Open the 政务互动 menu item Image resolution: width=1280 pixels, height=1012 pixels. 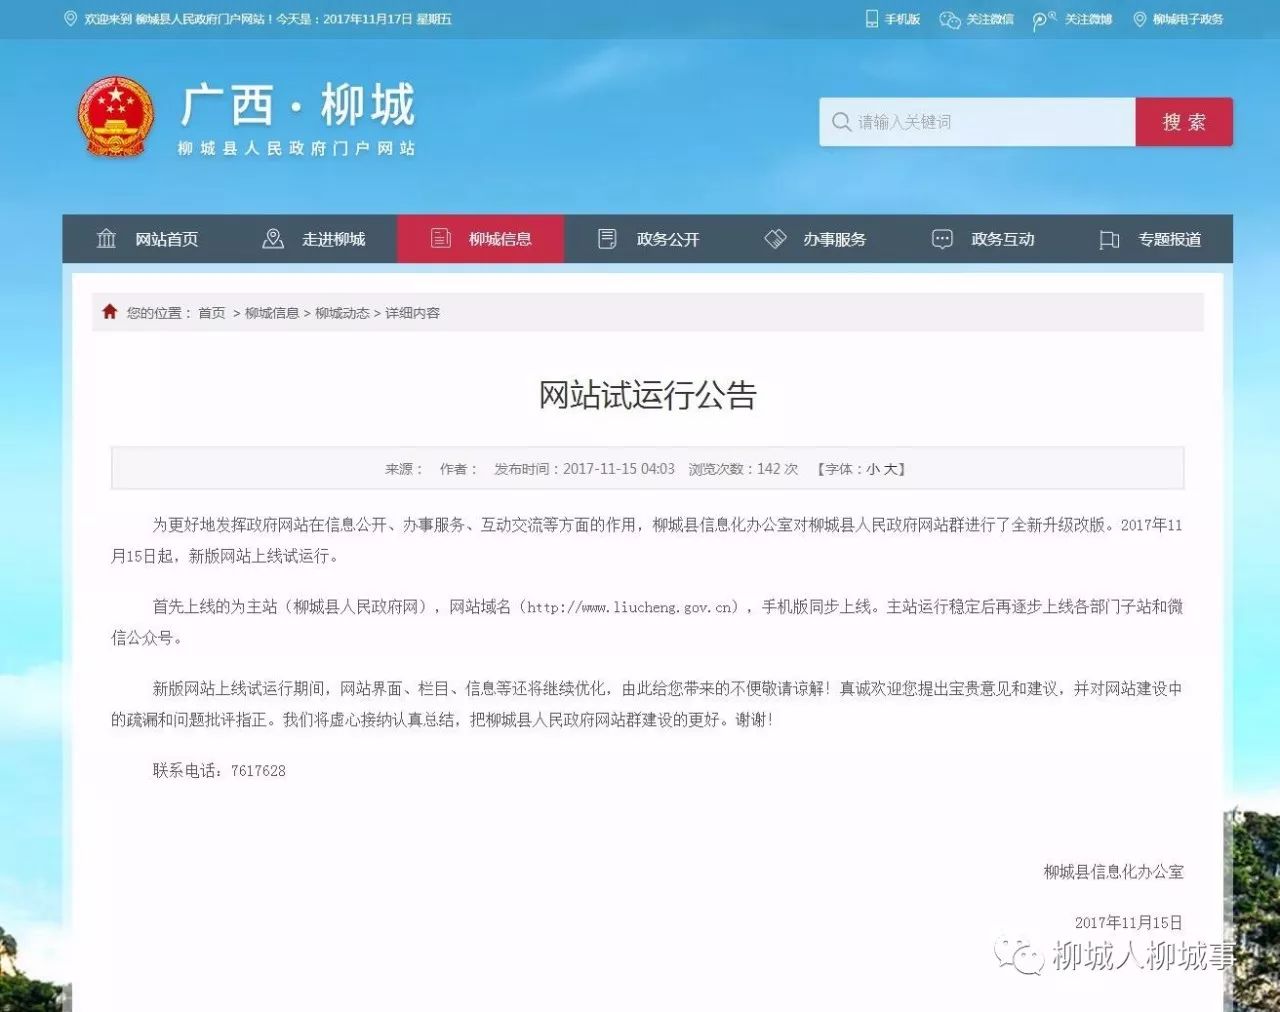(x=1002, y=239)
